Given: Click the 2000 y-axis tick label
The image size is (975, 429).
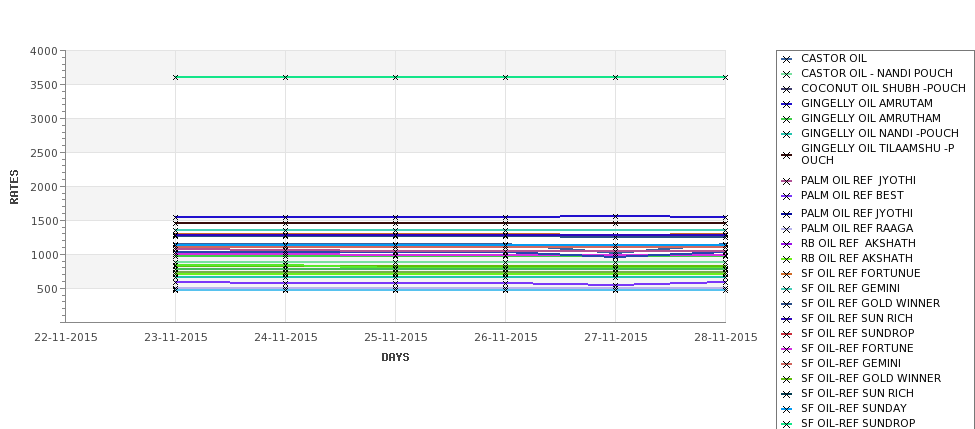Looking at the screenshot, I should pos(44,187).
